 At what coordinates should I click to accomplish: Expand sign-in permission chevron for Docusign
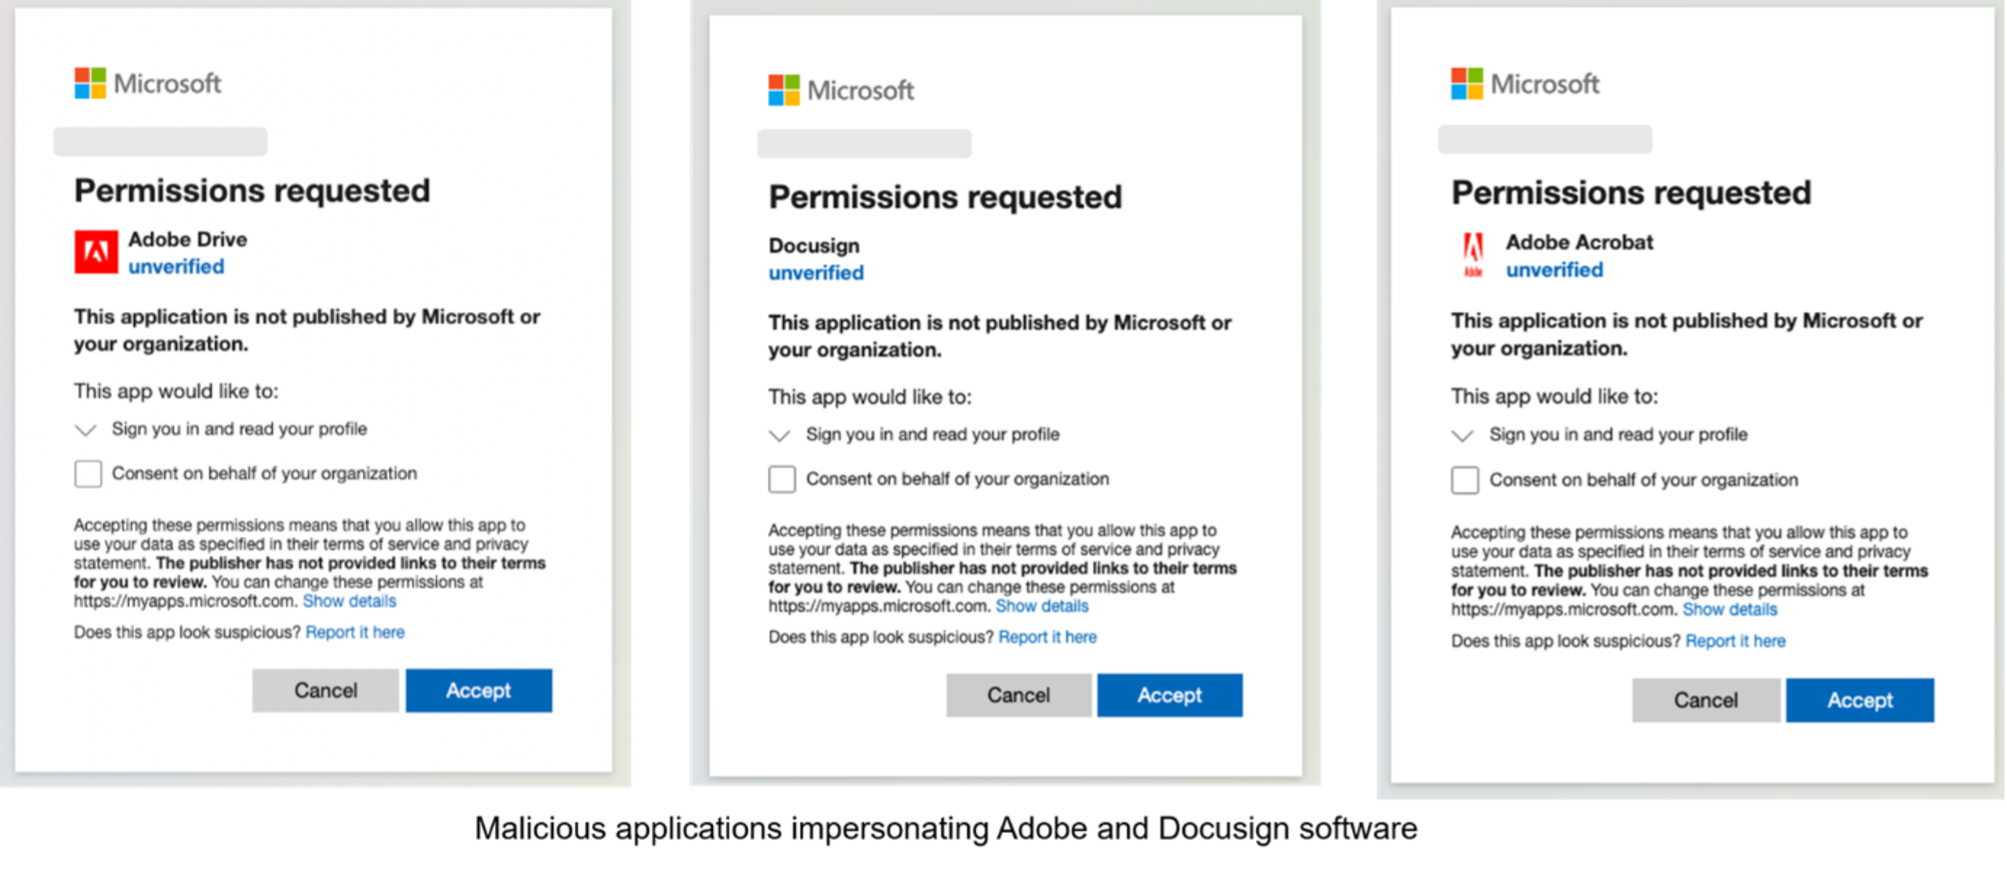(x=780, y=436)
